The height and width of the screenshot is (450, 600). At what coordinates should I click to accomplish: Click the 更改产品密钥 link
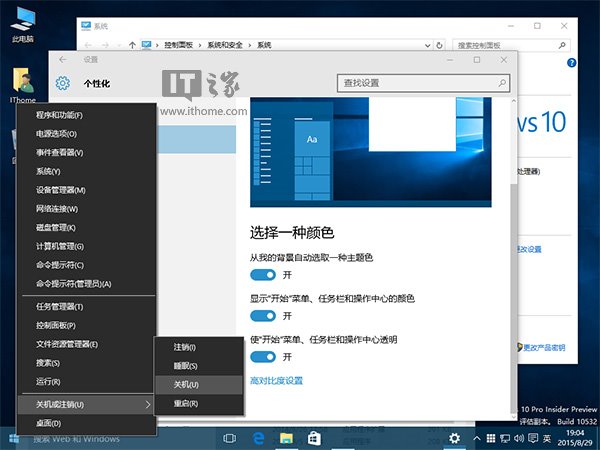pyautogui.click(x=543, y=348)
